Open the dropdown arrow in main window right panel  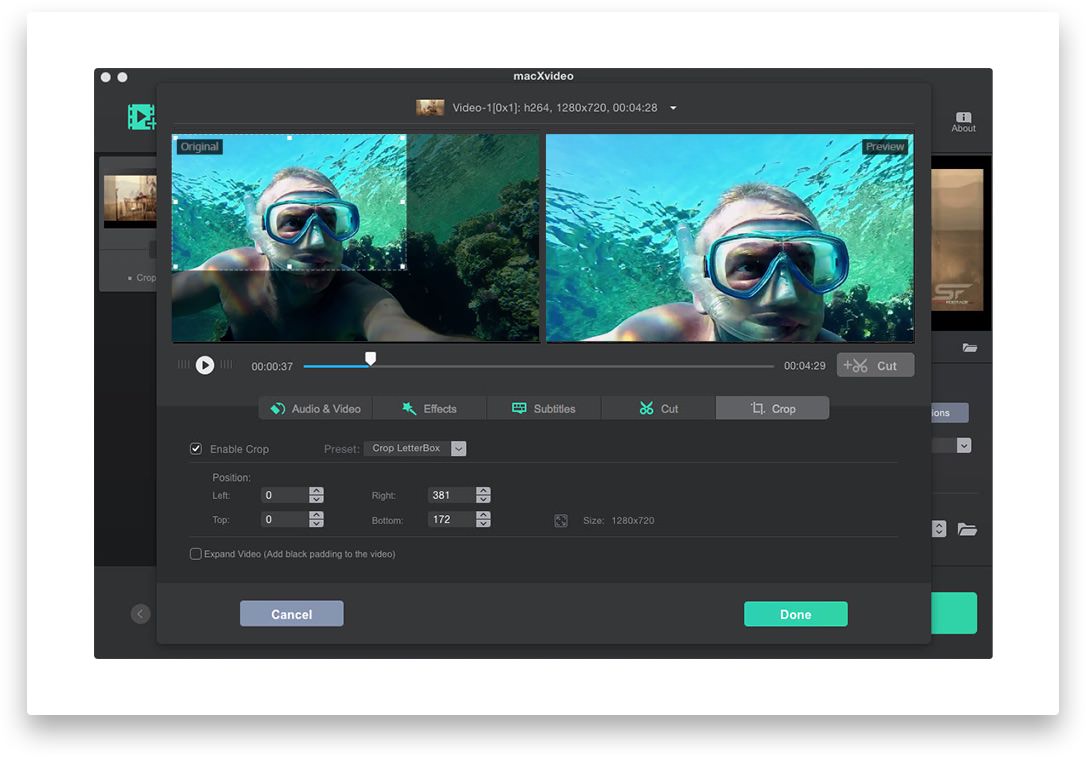(x=964, y=445)
